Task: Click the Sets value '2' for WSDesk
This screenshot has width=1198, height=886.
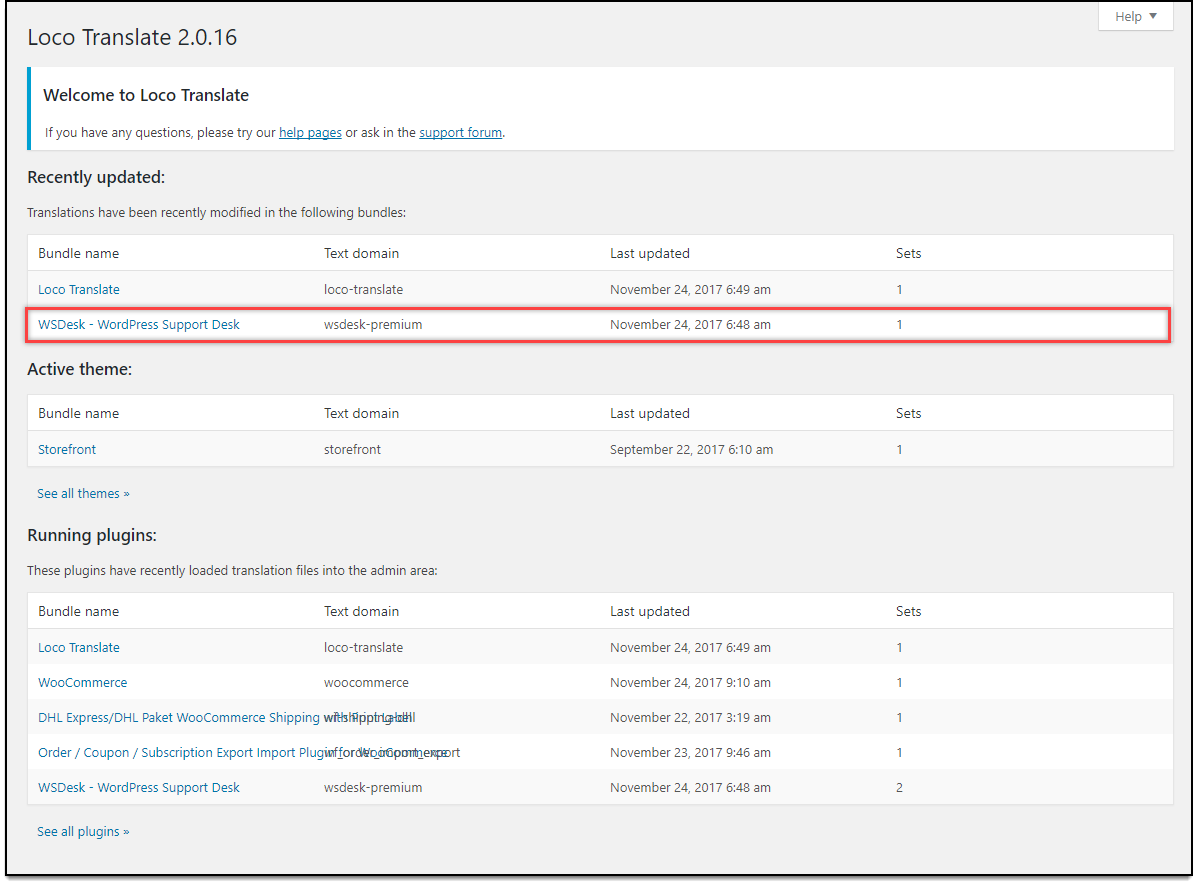Action: [x=899, y=787]
